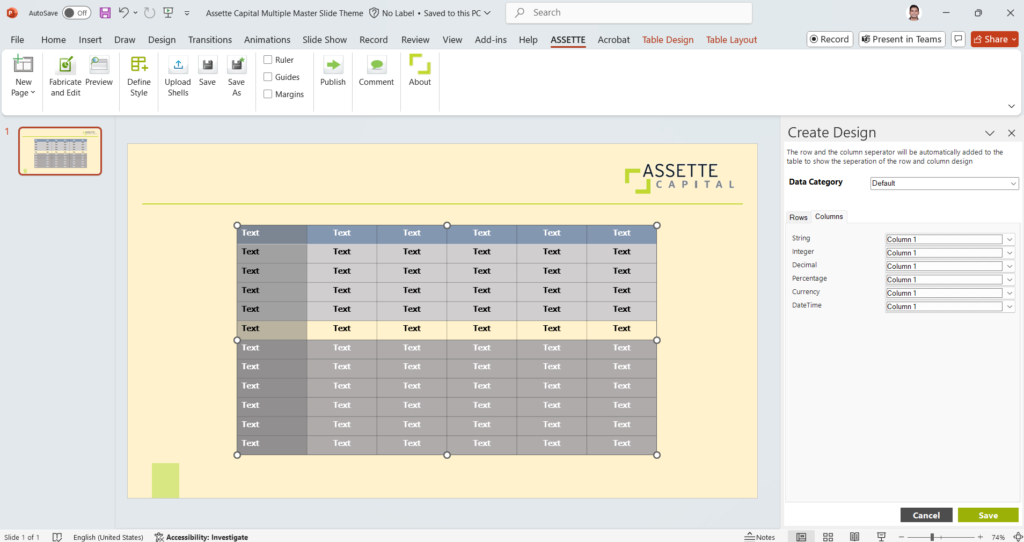Open the Animations ribbon tab
This screenshot has height=542, width=1024.
267,39
